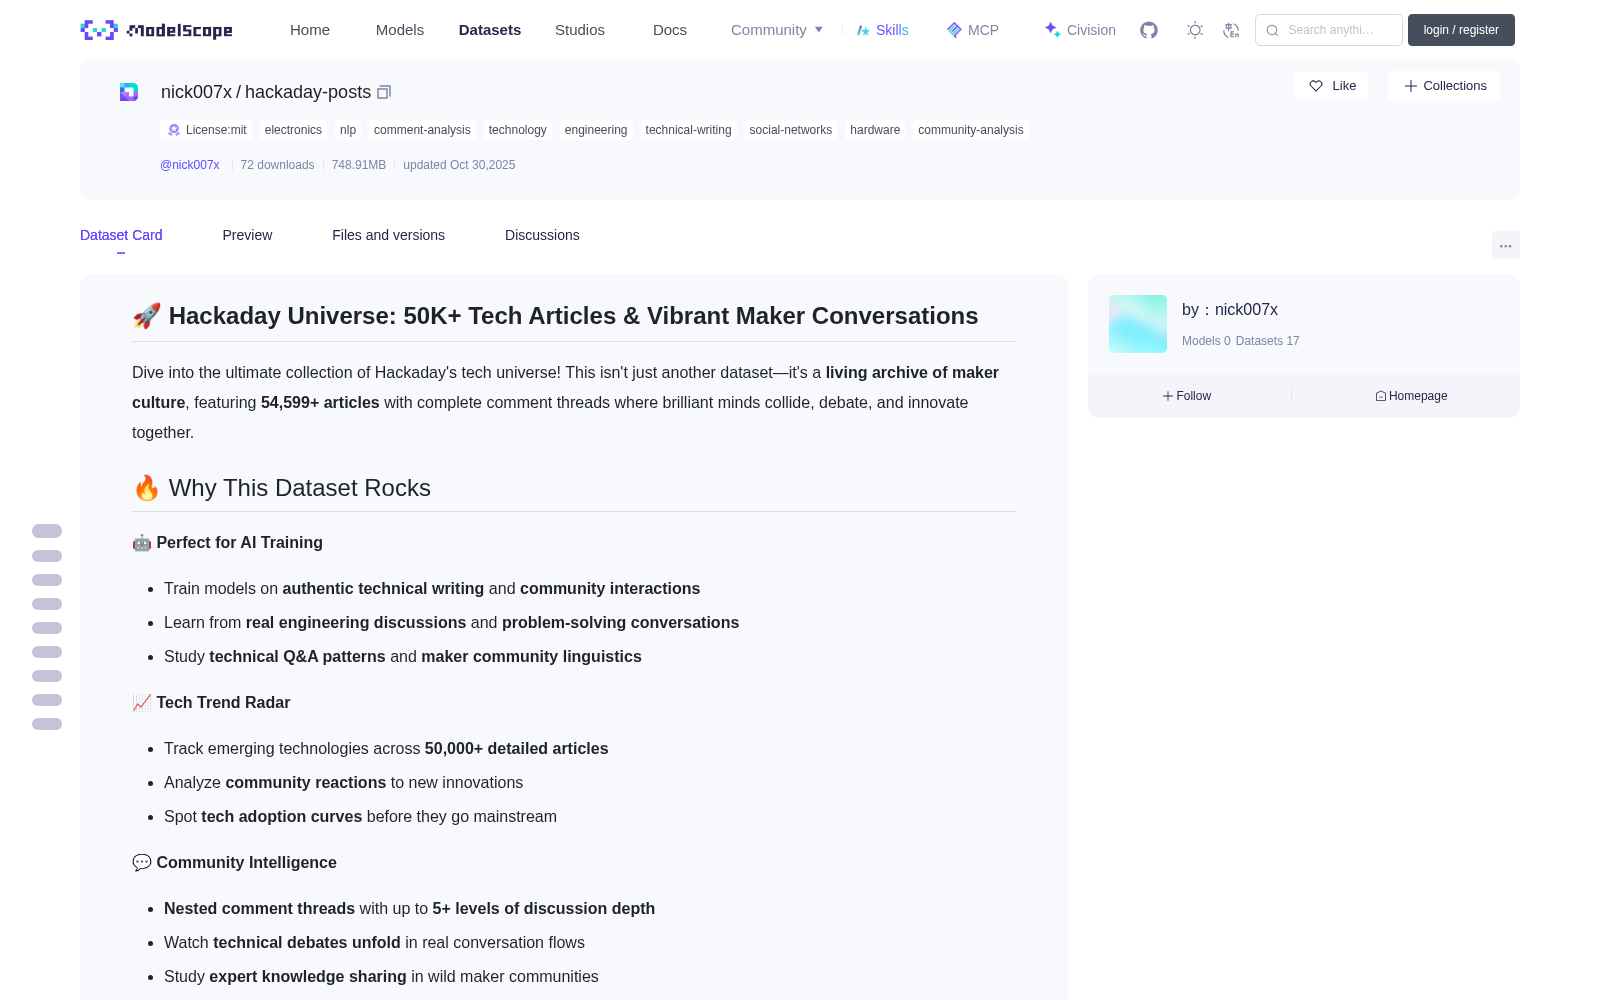
Task: Open the MCP navigation item
Action: (972, 30)
